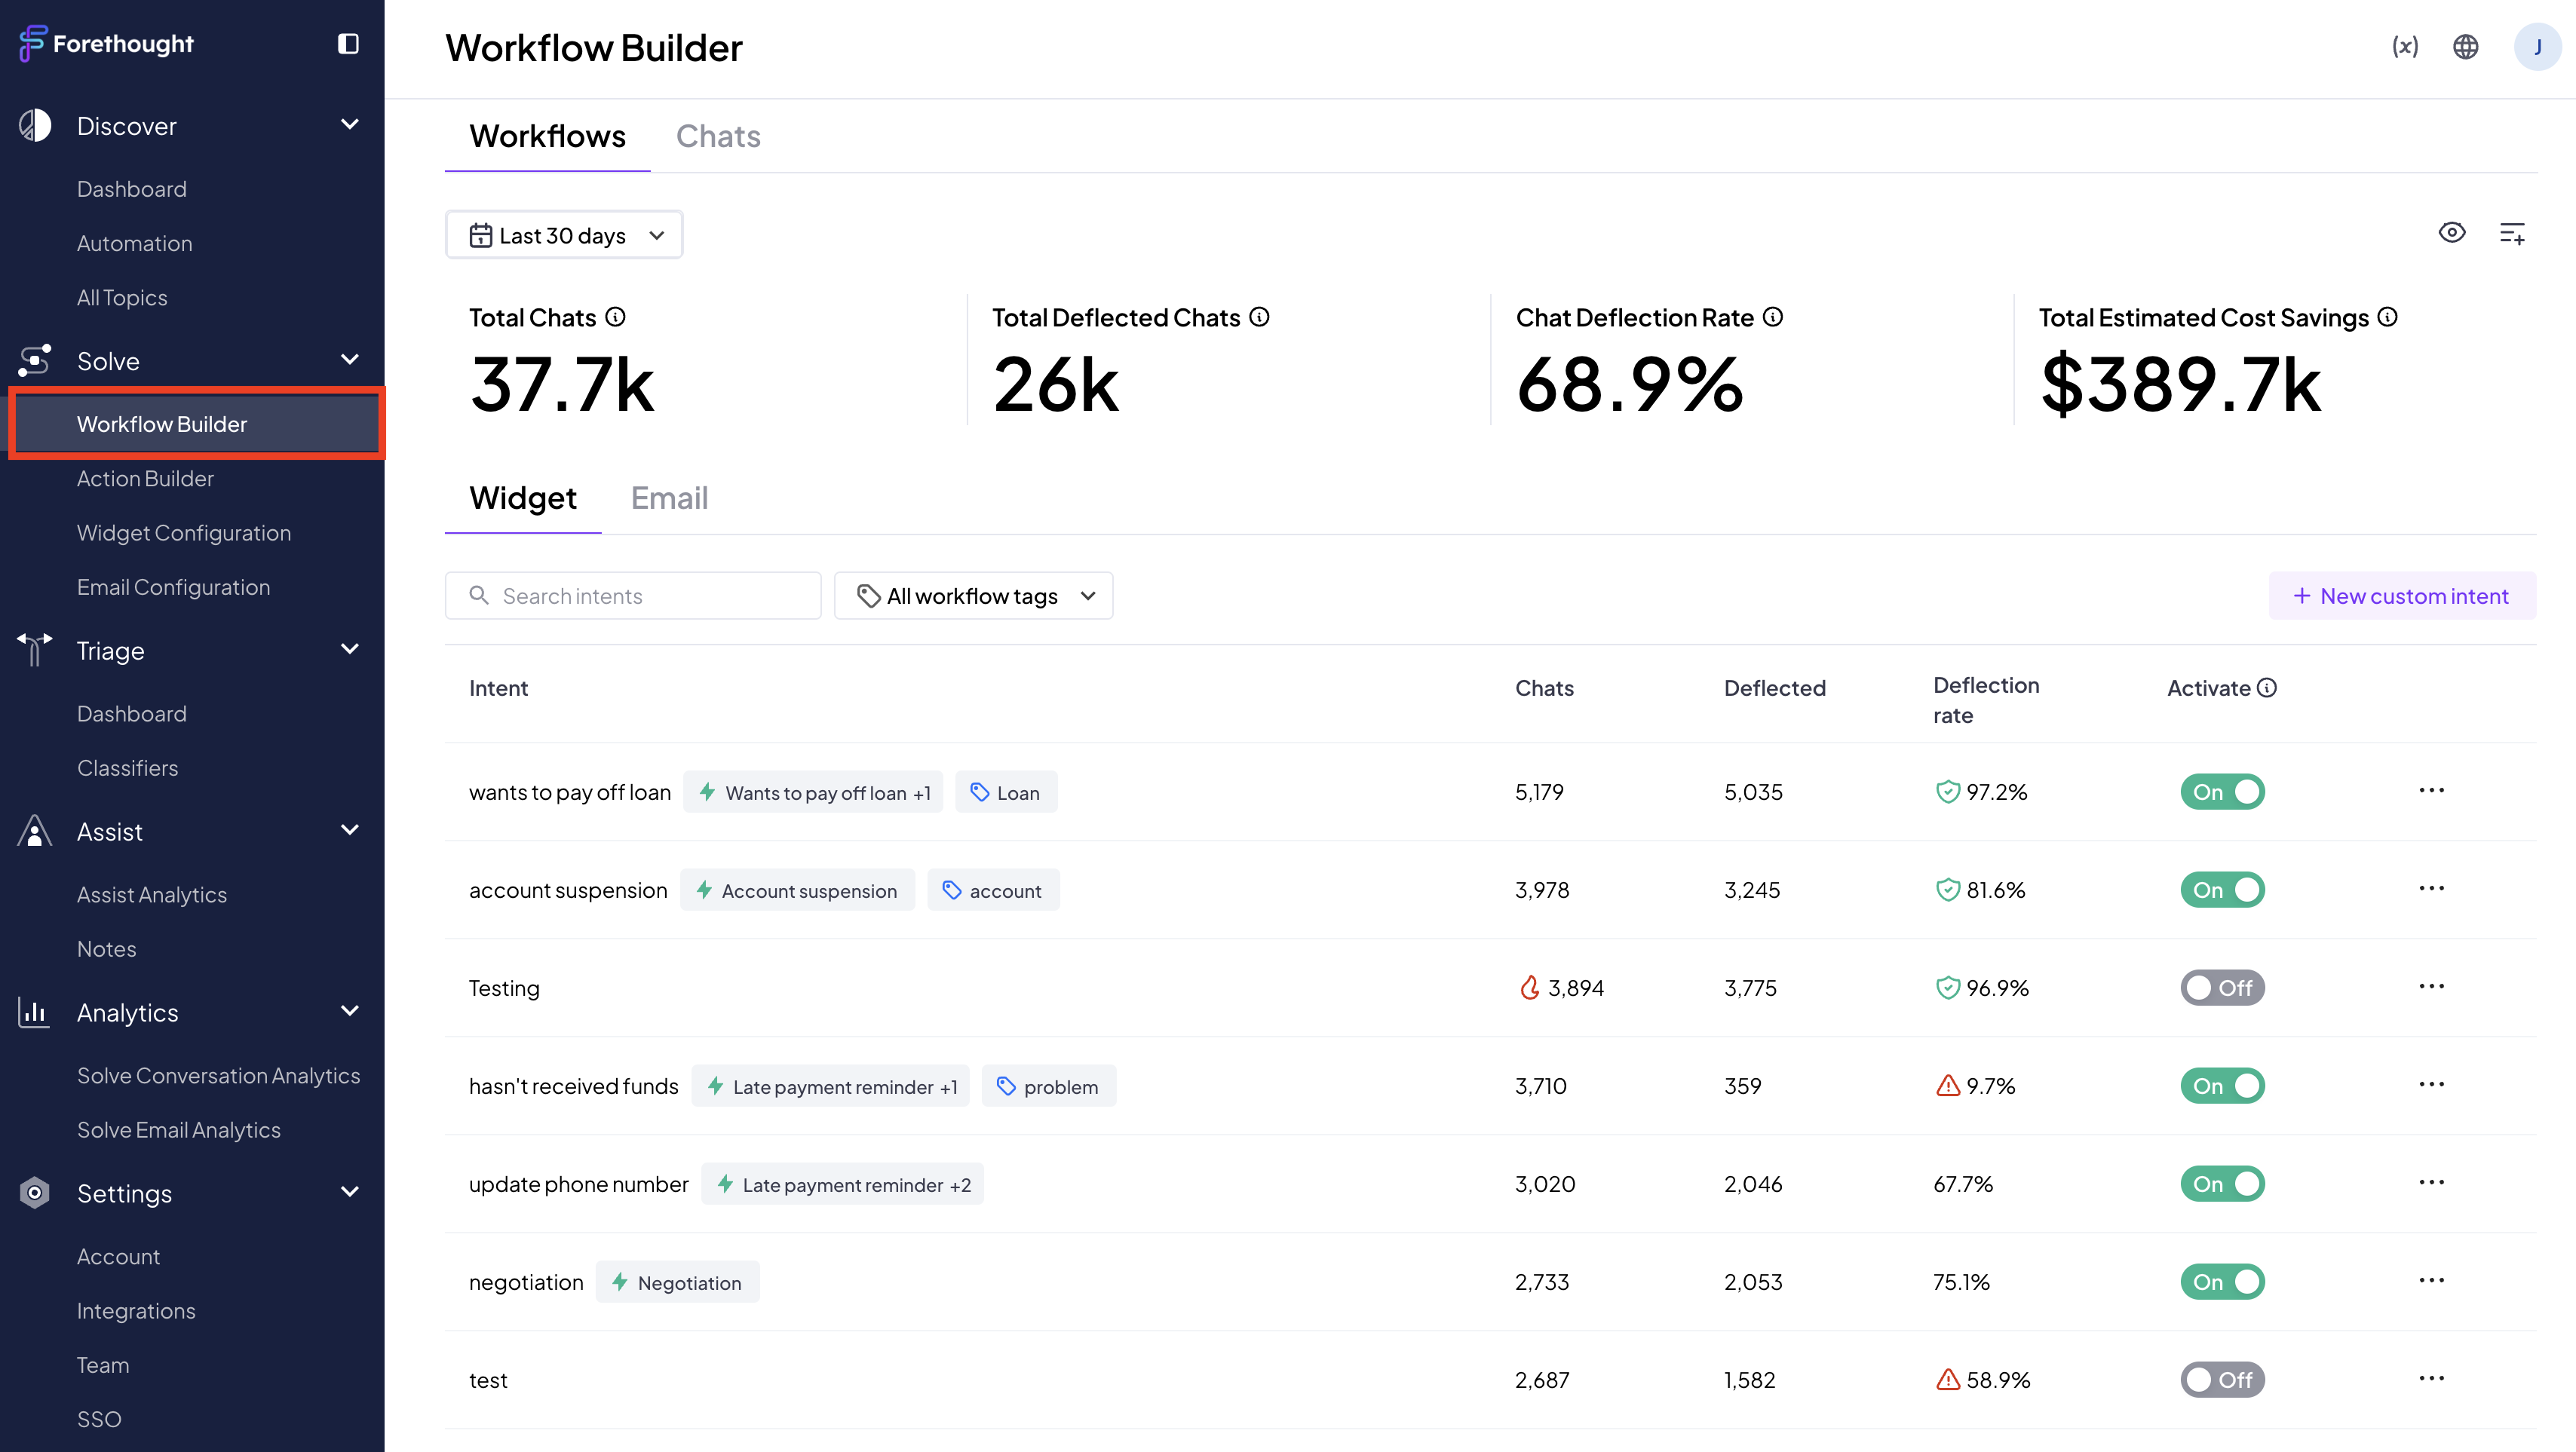Select the Workflows tab
The height and width of the screenshot is (1452, 2576).
click(547, 136)
